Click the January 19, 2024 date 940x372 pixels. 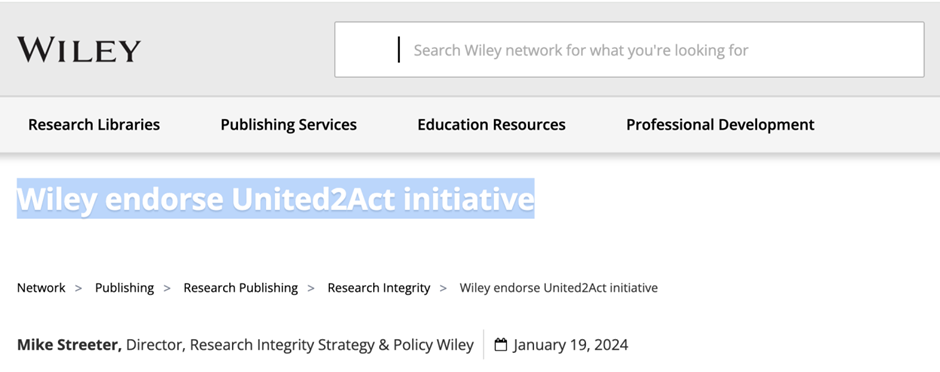(x=571, y=345)
